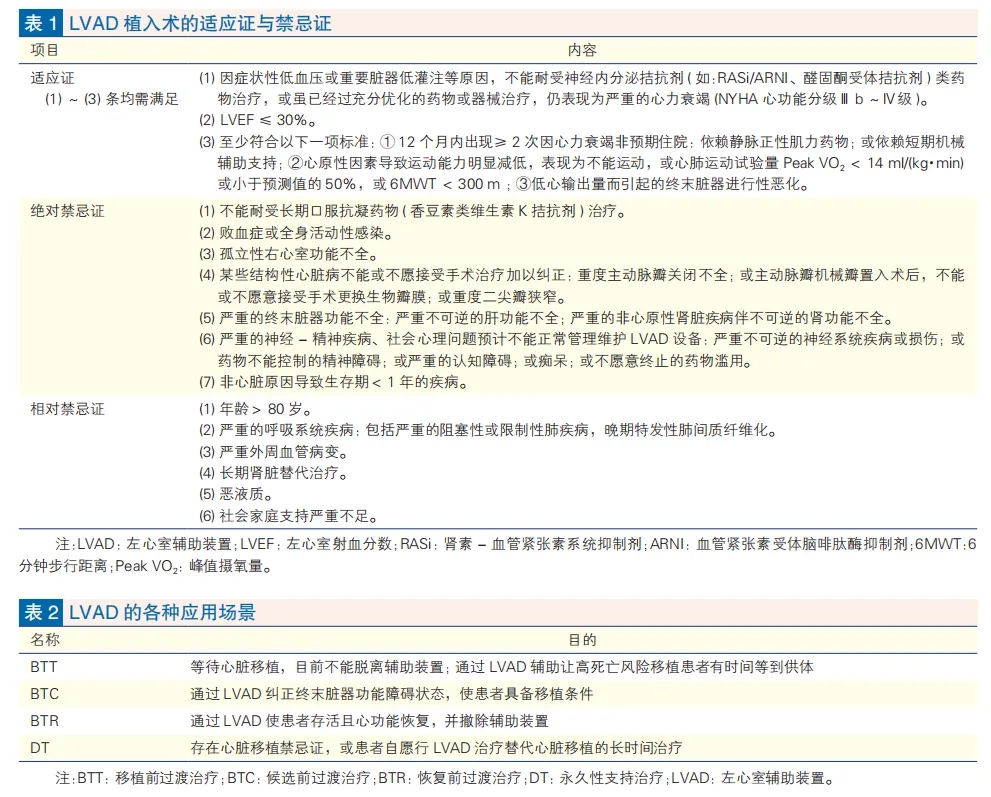The image size is (991, 797).
Task: Click the 'DT' row name in Table 2
Action: click(x=40, y=747)
